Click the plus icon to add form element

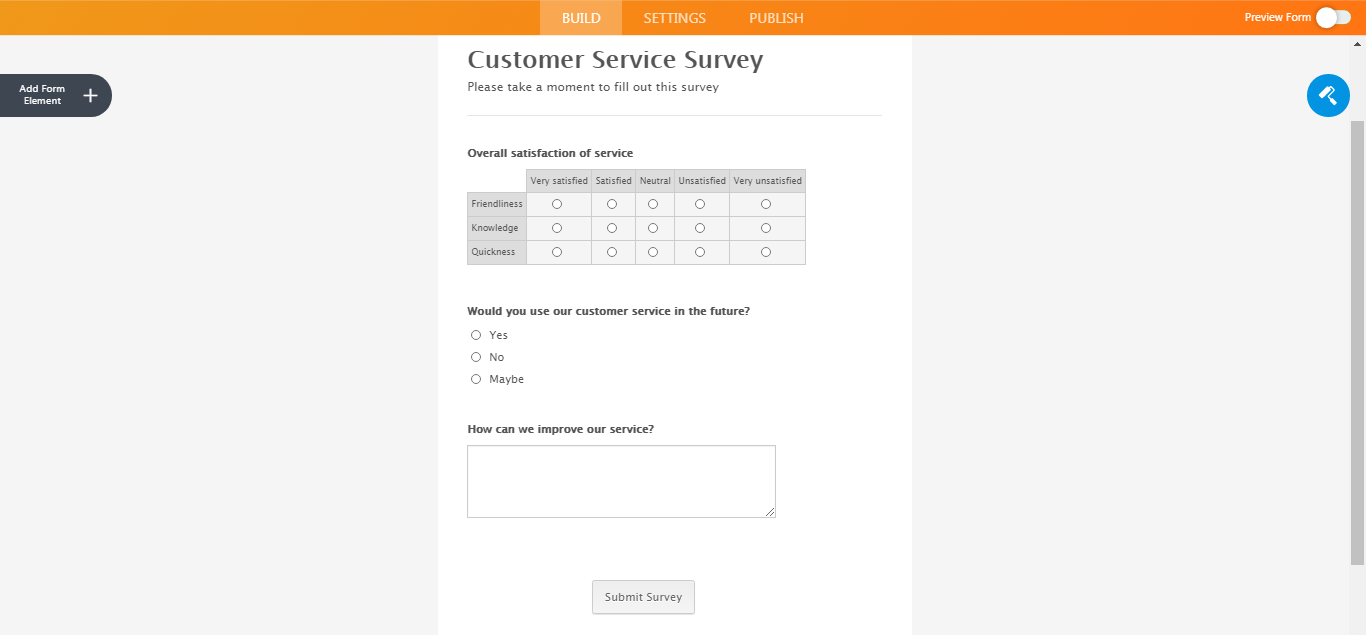point(90,95)
